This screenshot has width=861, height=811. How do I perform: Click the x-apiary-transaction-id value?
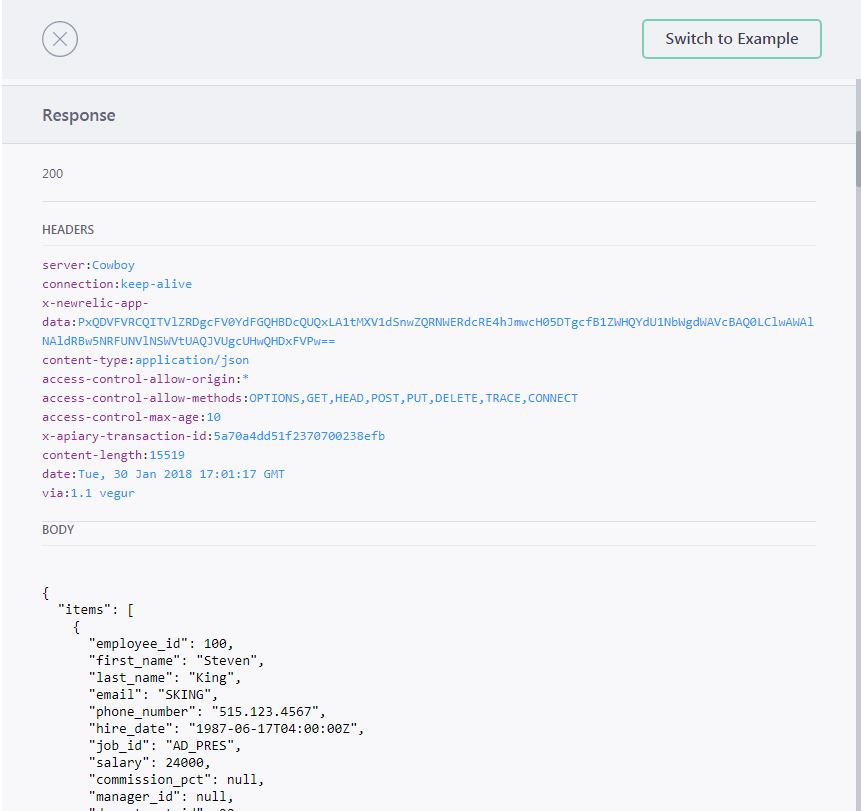pyautogui.click(x=299, y=436)
